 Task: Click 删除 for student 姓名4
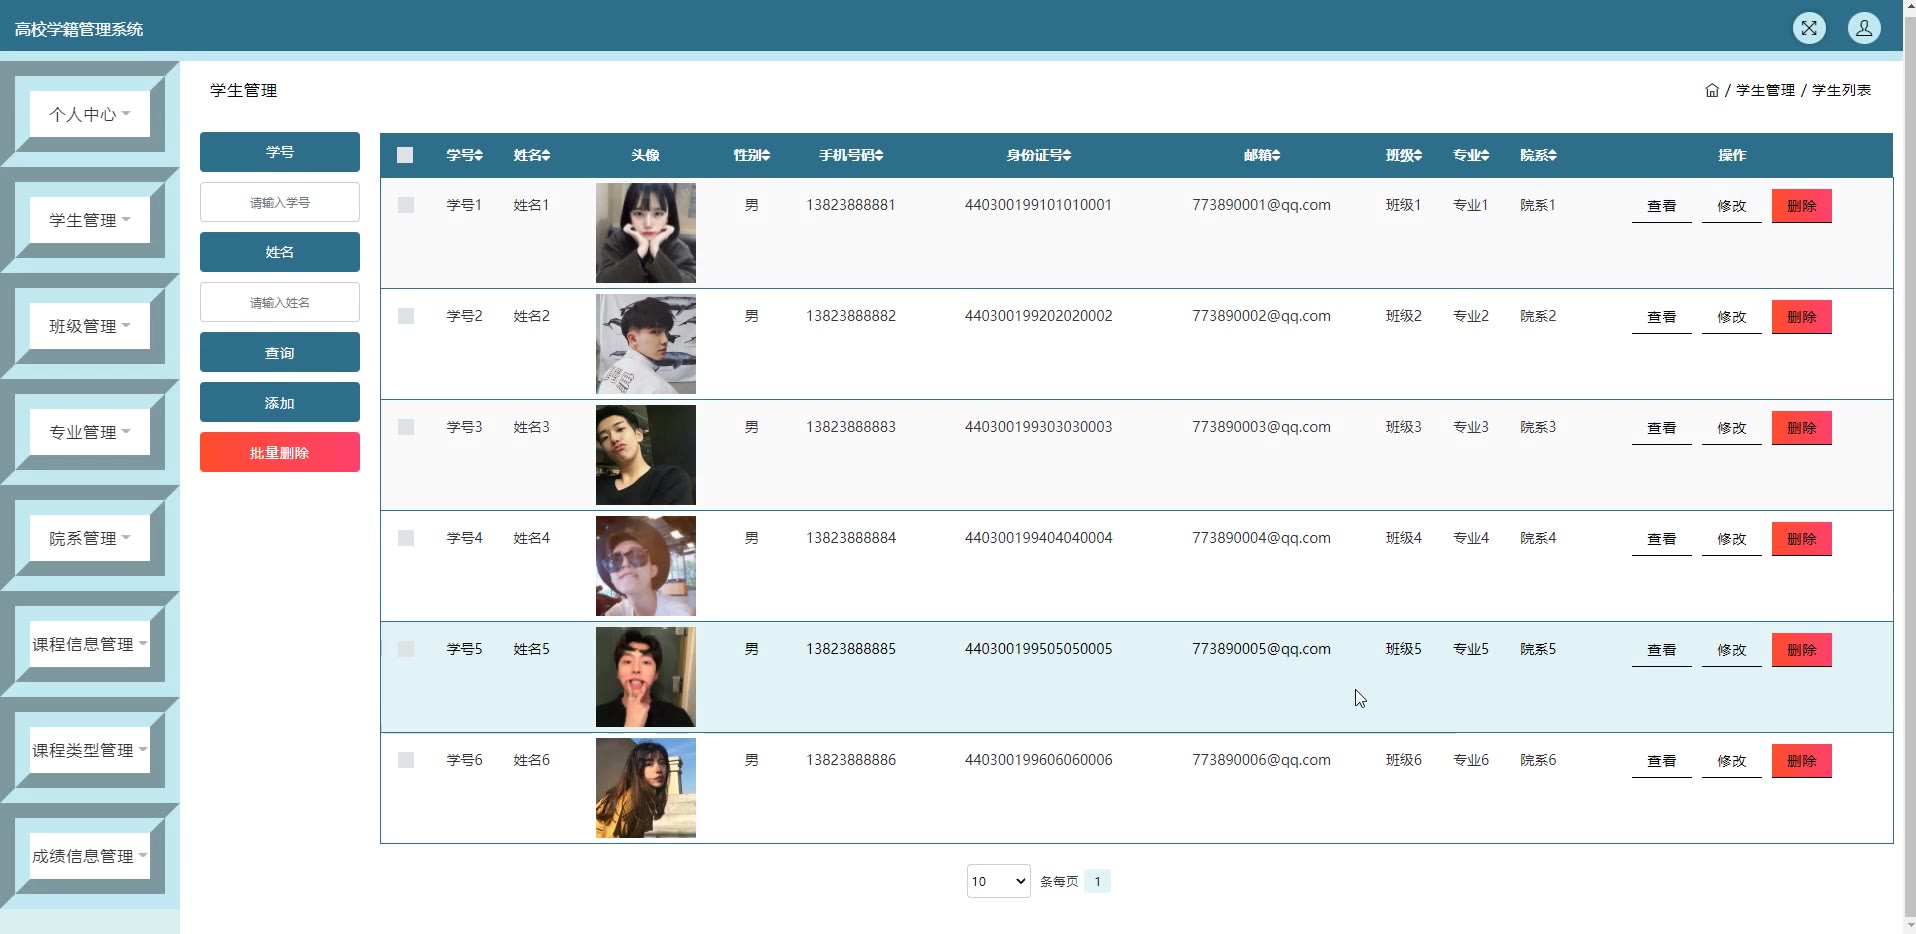(1802, 539)
